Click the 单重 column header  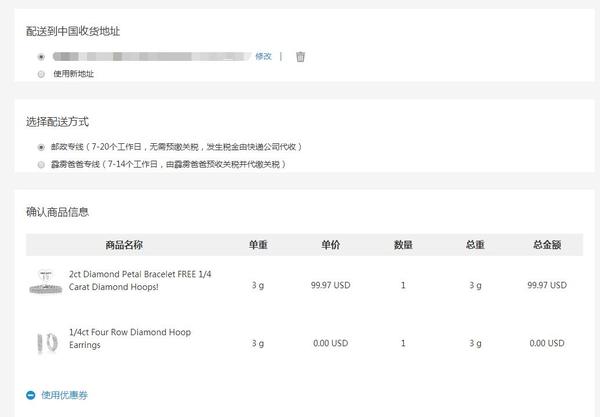point(257,244)
